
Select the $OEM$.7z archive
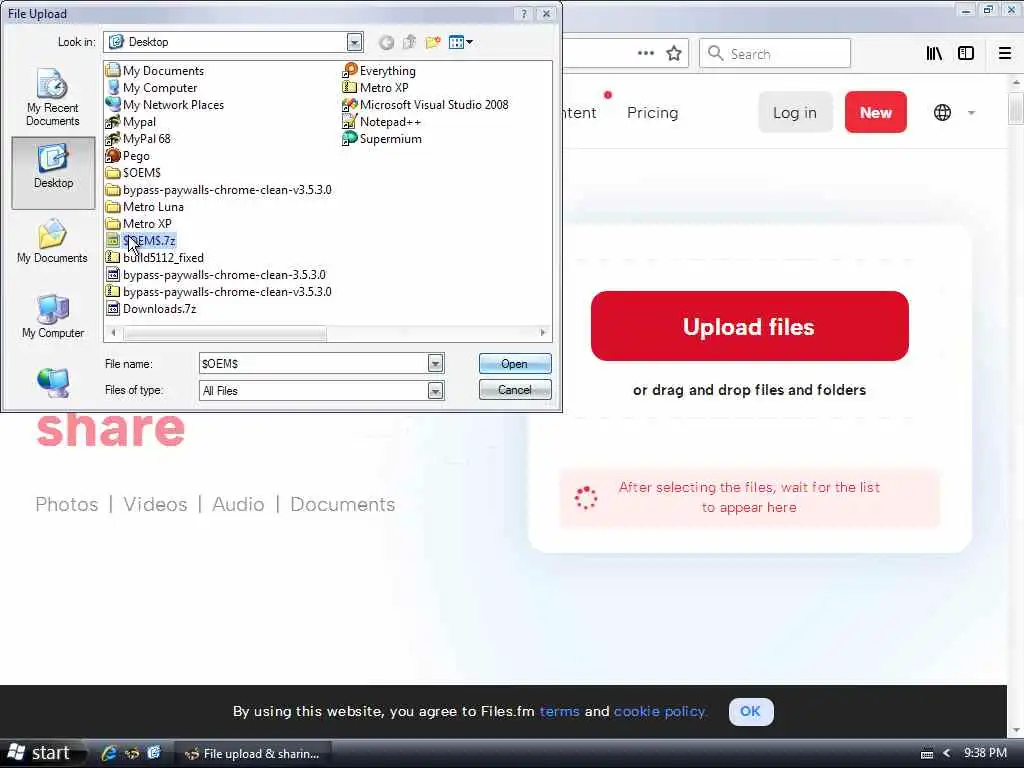pyautogui.click(x=140, y=240)
